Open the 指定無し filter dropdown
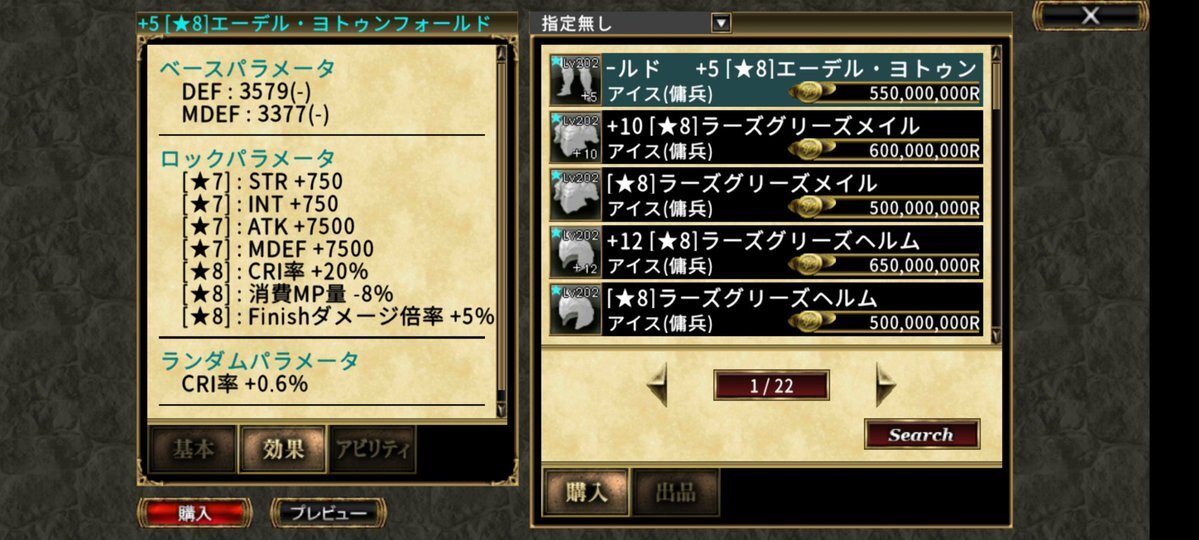The width and height of the screenshot is (1199, 540). (x=721, y=24)
